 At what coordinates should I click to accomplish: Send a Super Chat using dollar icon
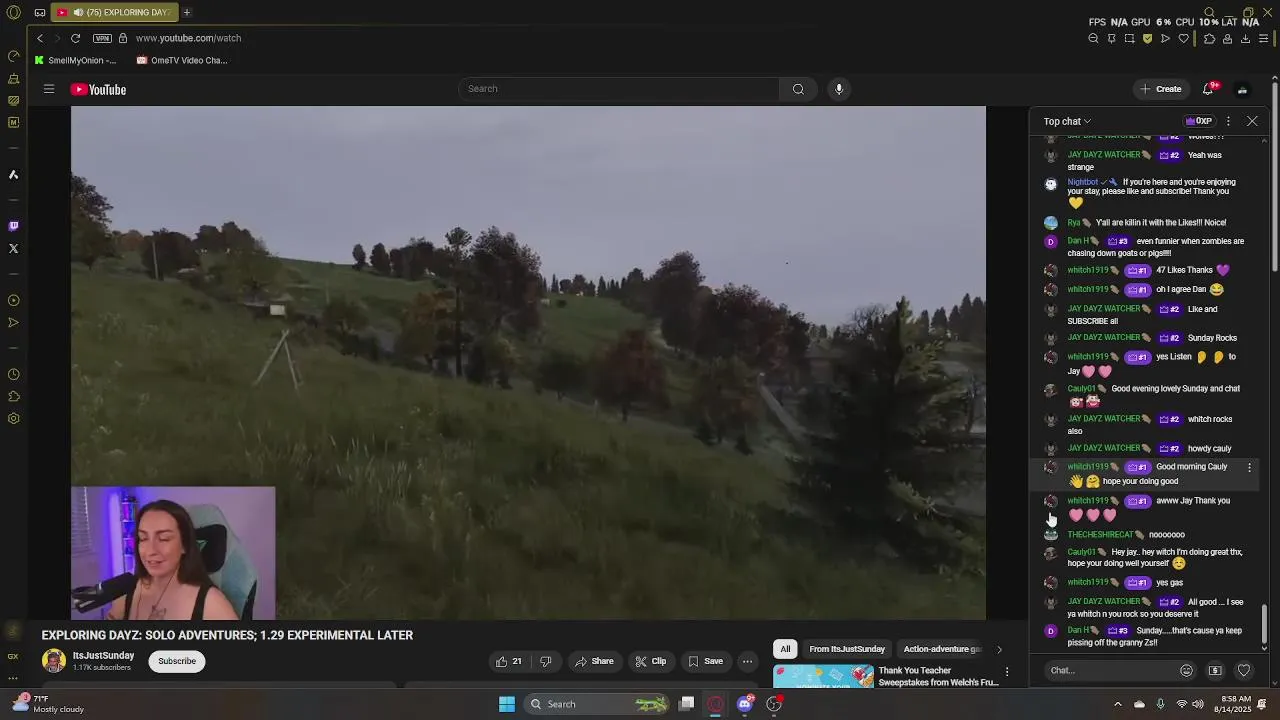coord(1215,671)
